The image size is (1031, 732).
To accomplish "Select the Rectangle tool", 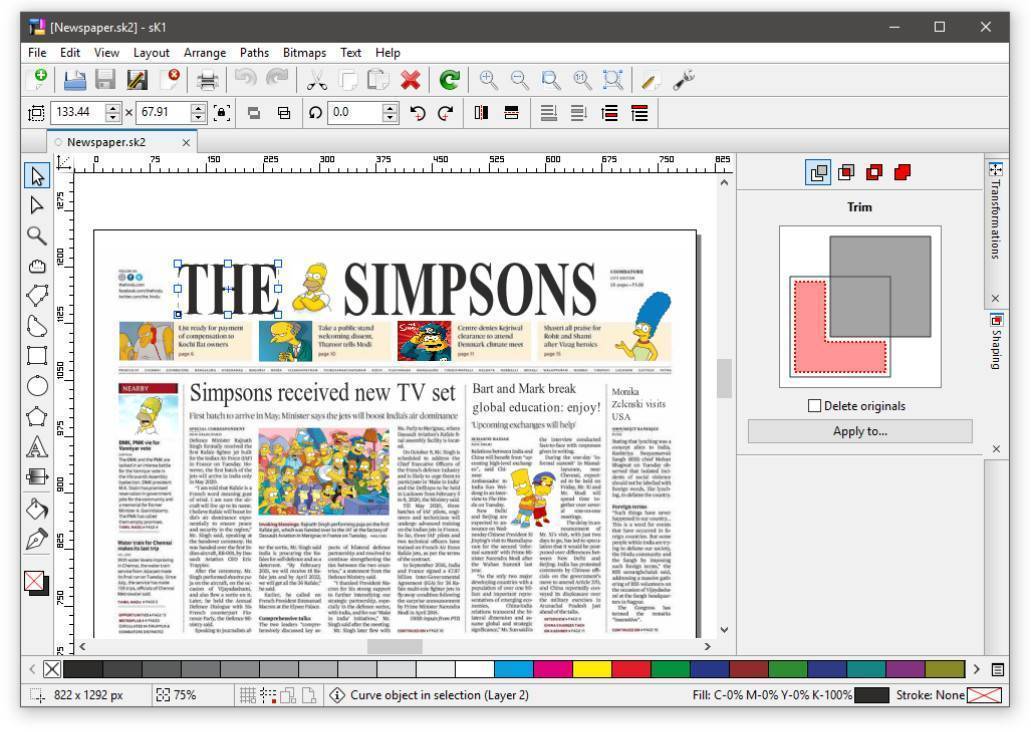I will click(x=37, y=356).
